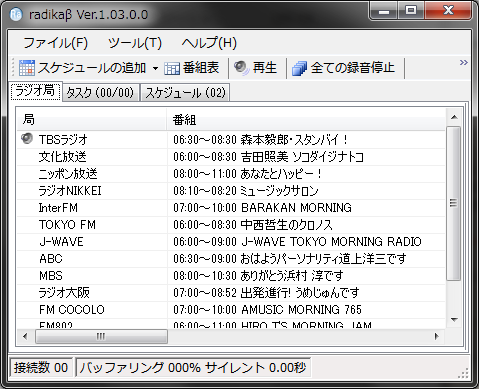Click program おはようパーソナリティ道上洋三です
479x389 pixels.
coord(323,259)
